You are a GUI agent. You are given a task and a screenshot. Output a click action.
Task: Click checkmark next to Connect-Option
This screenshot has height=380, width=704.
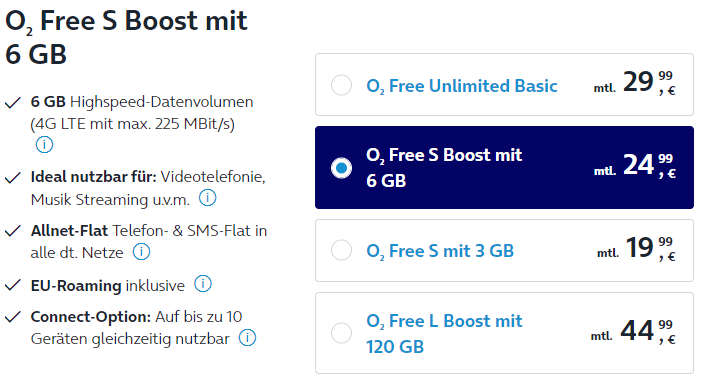click(13, 317)
